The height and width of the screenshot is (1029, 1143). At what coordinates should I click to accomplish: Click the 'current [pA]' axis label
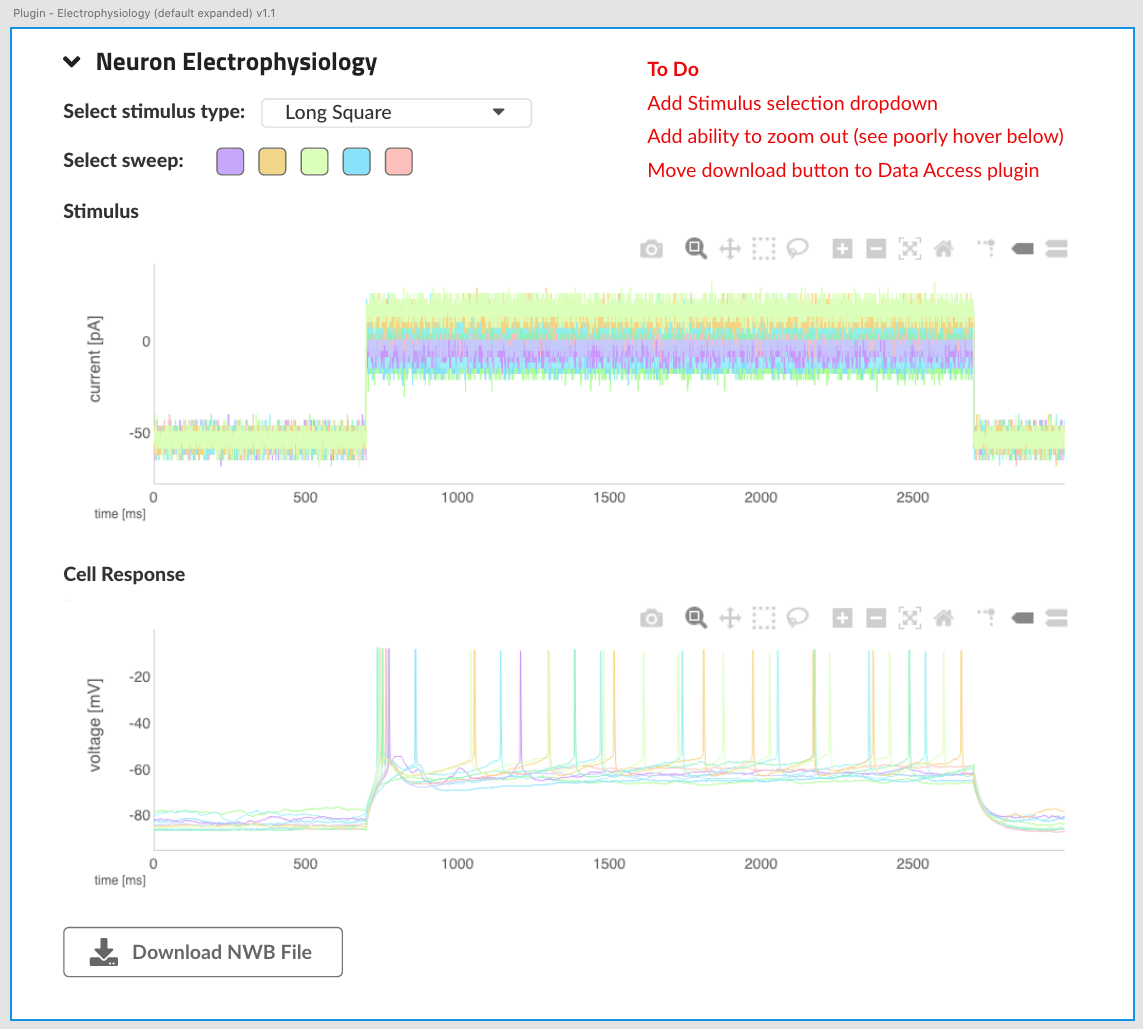click(x=95, y=359)
